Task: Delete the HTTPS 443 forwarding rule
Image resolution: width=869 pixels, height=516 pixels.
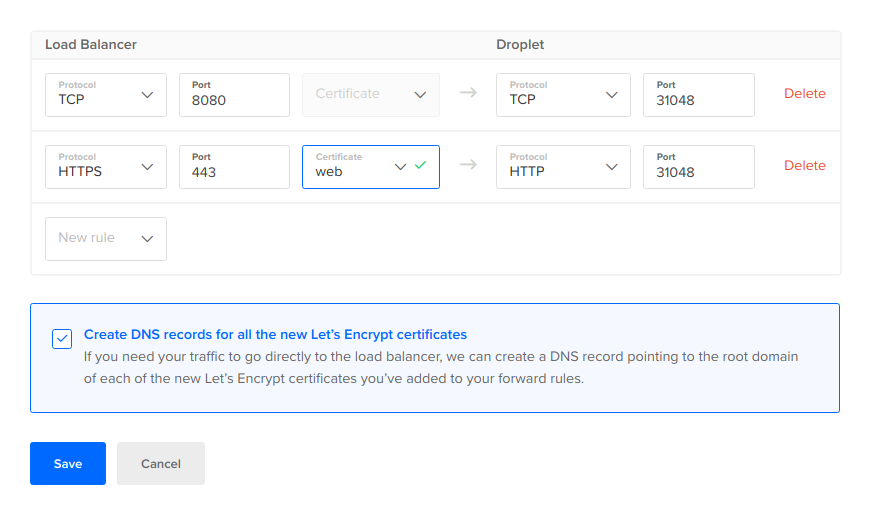Action: pos(804,166)
